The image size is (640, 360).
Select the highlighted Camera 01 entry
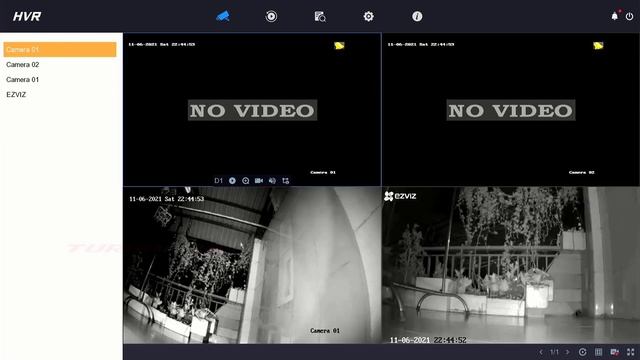60,49
